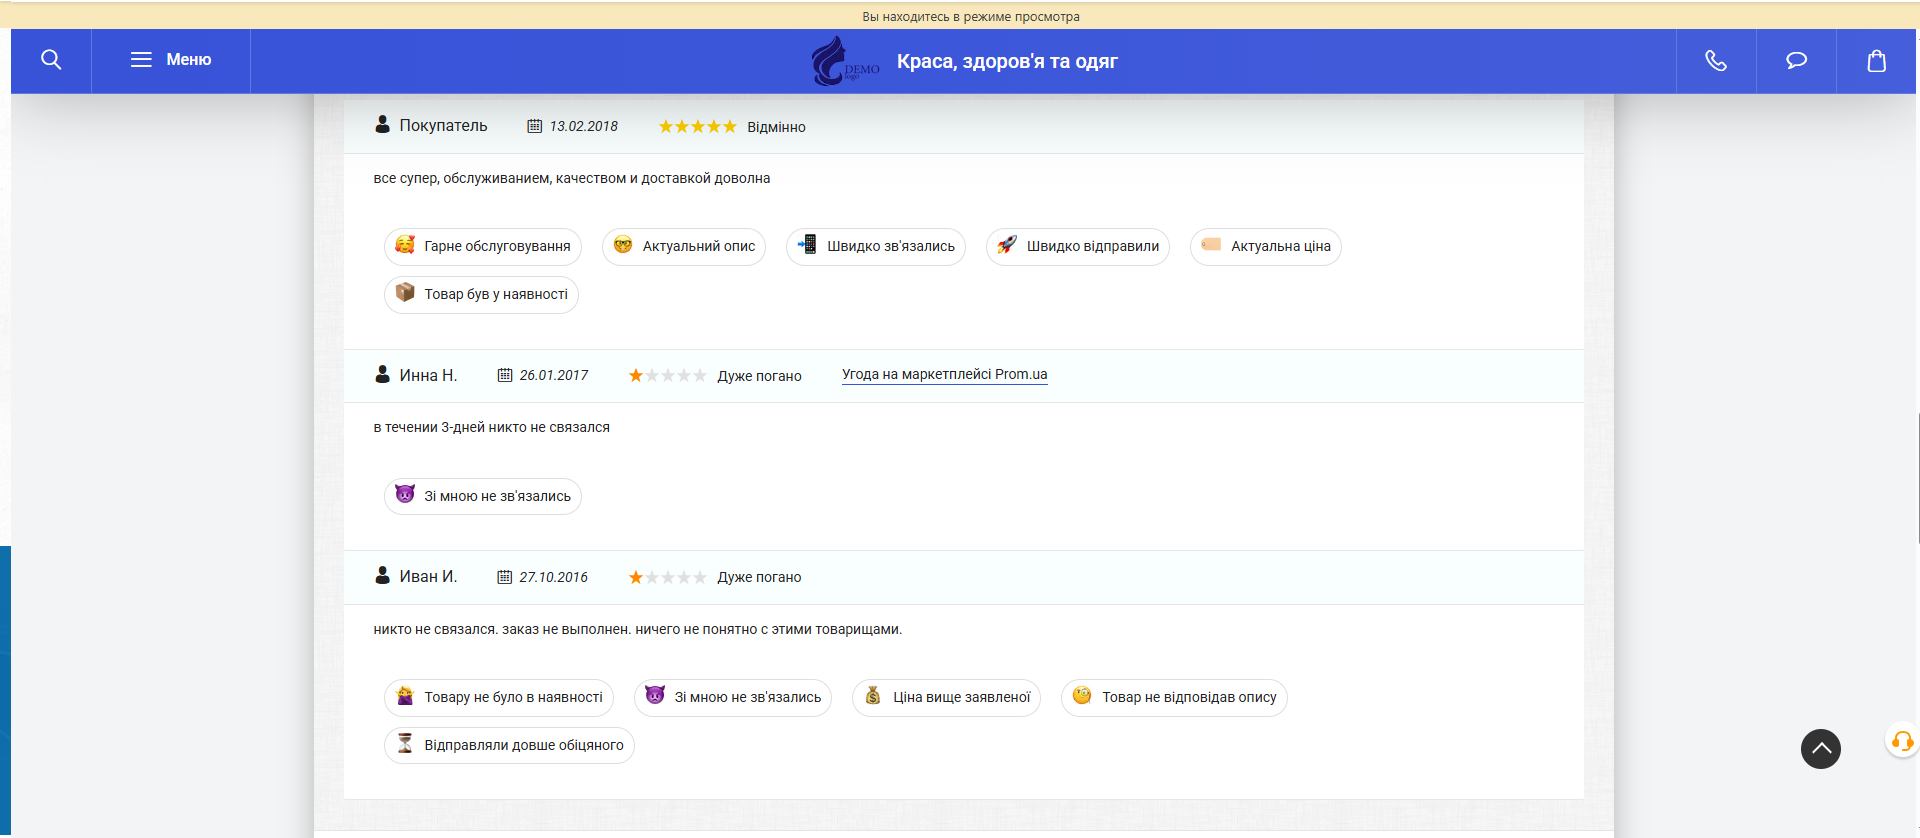Open Угода на маркетплейсі Prom.ua link
The image size is (1920, 838).
click(x=944, y=374)
